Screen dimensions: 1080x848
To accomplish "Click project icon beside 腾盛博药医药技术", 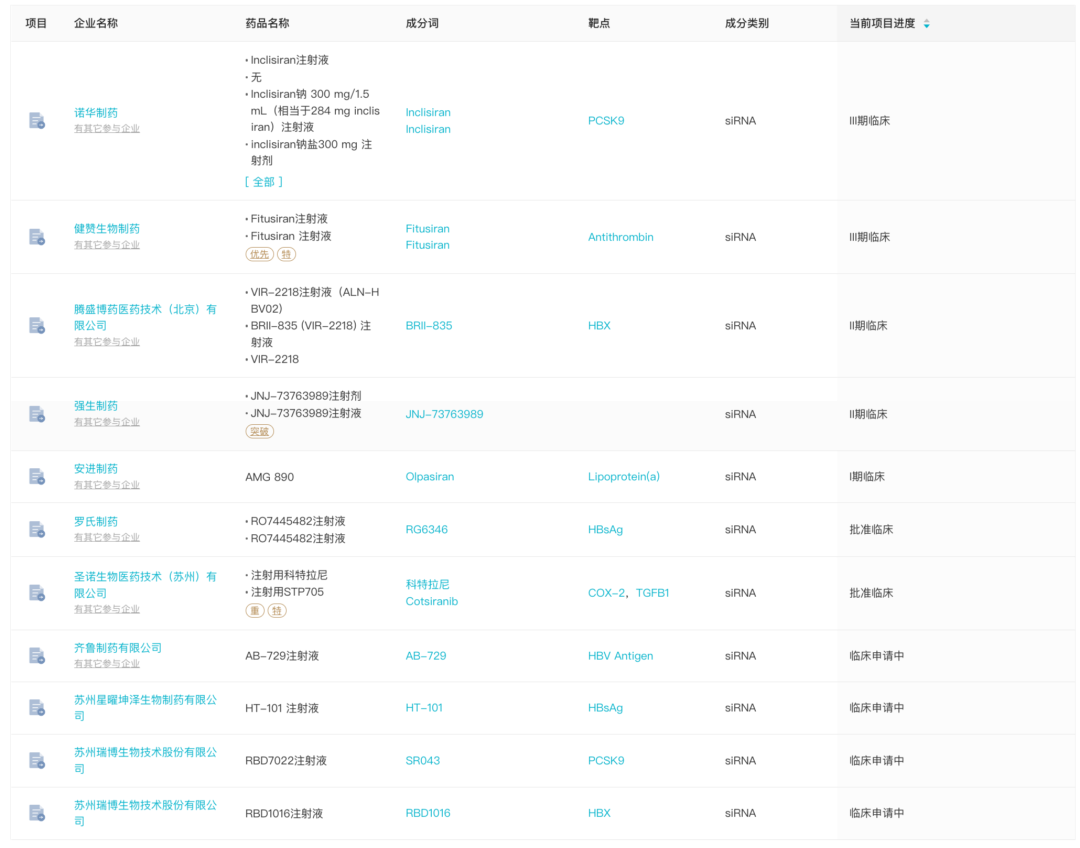I will (x=37, y=325).
